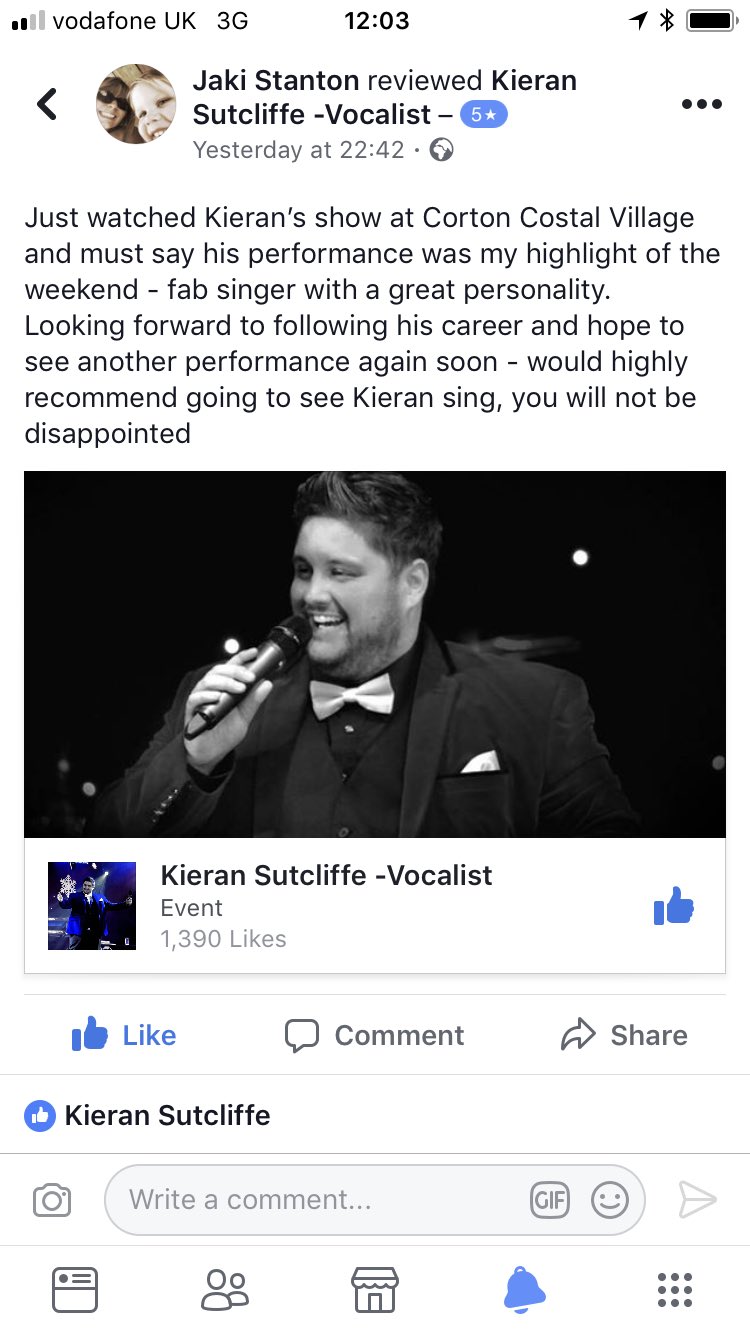
Task: Send the comment with the arrow icon
Action: (x=698, y=1199)
